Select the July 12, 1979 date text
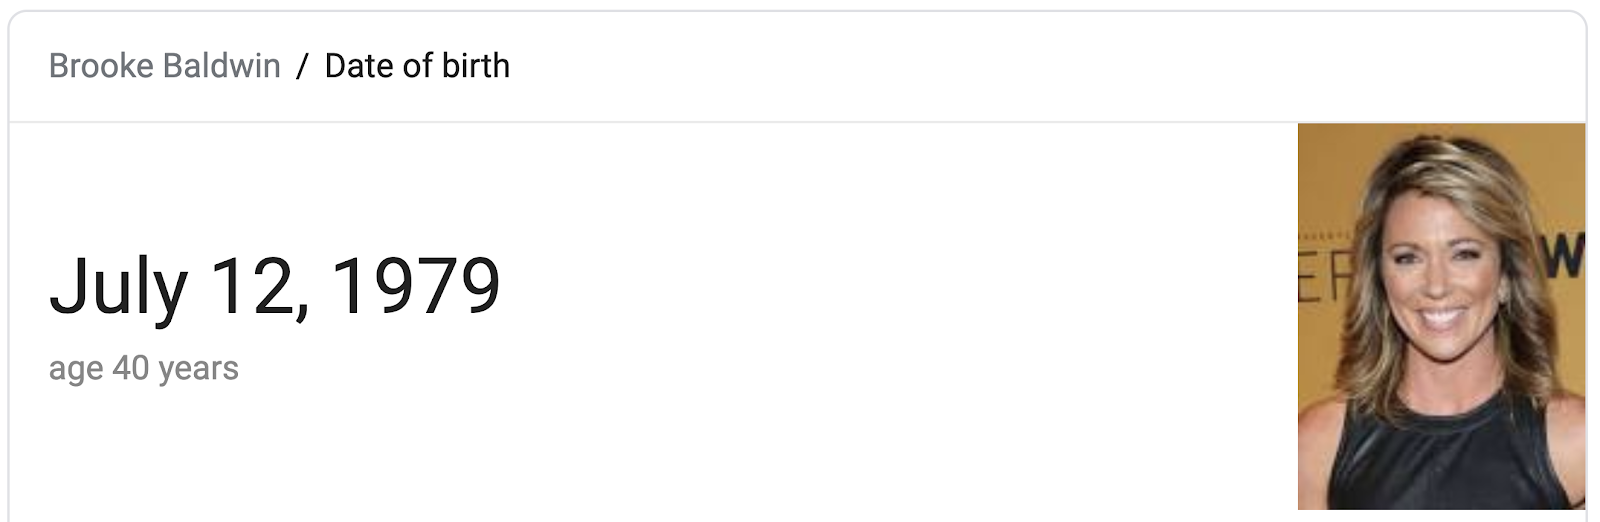This screenshot has width=1600, height=522. pyautogui.click(x=275, y=287)
